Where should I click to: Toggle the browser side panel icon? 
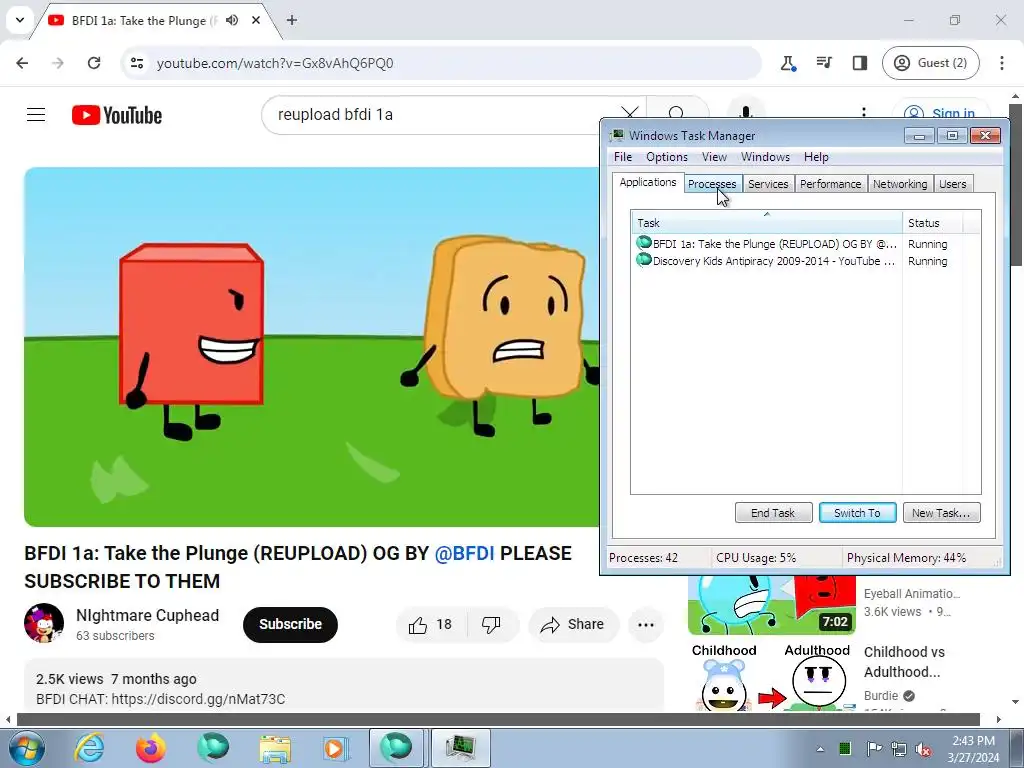point(859,63)
